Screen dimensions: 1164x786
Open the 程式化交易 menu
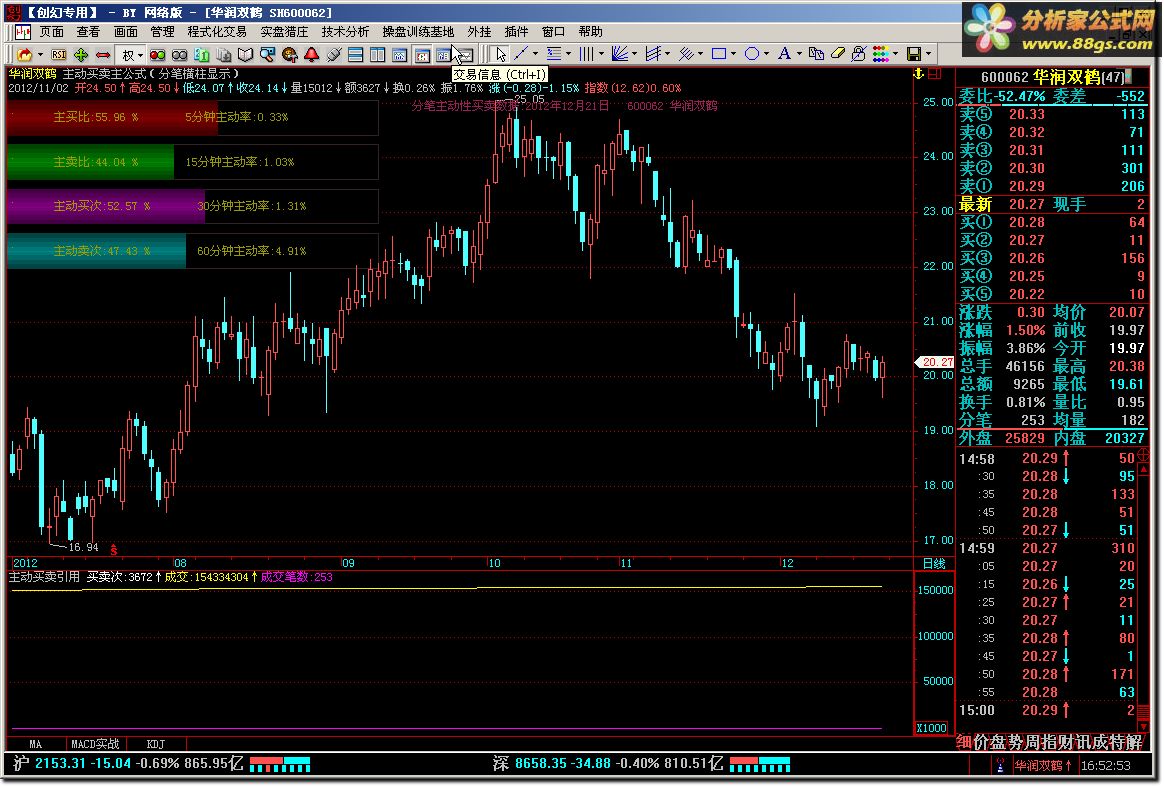(217, 32)
